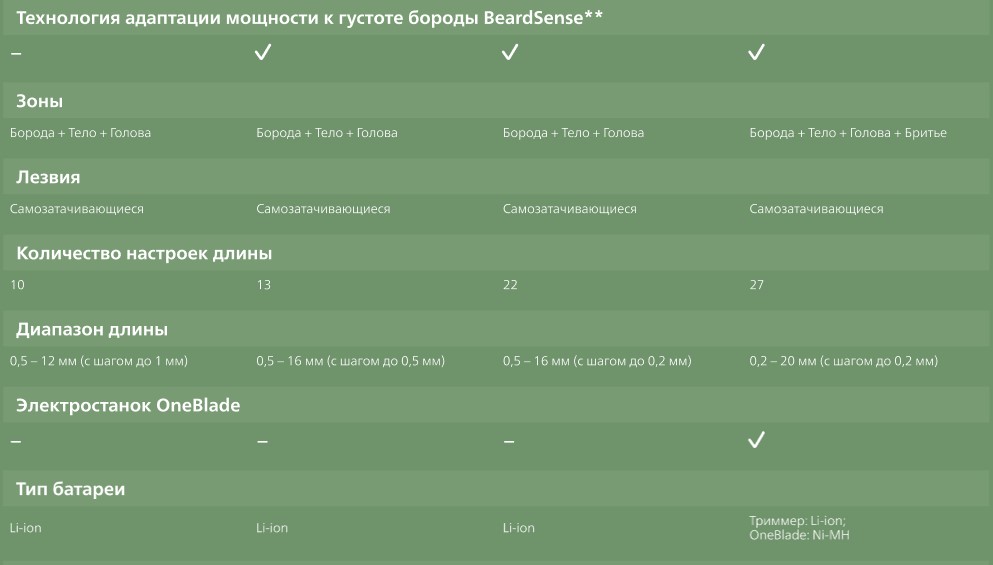Click the length settings value 27
This screenshot has height=565, width=993.
(757, 285)
